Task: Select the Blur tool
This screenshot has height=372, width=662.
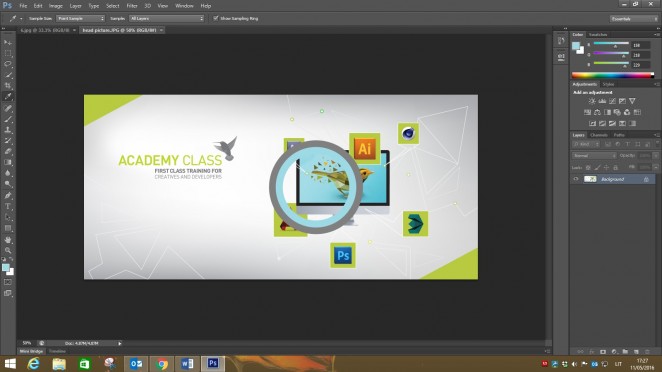Action: click(x=8, y=173)
